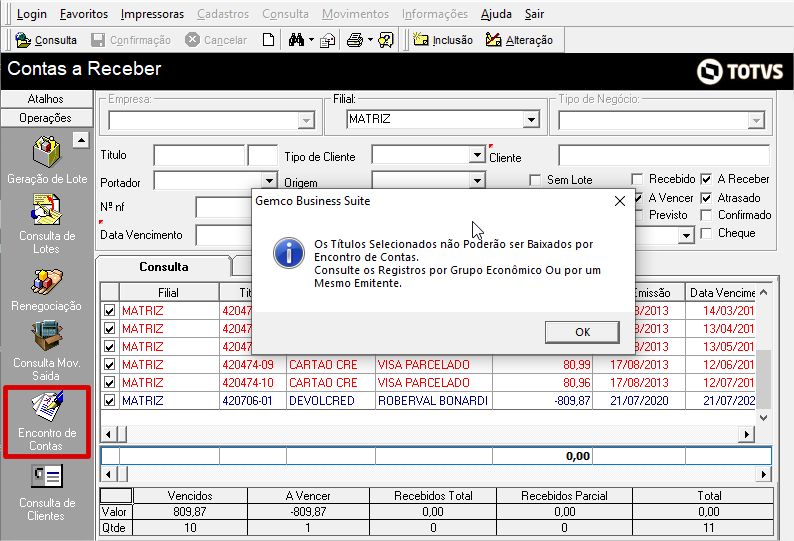The image size is (794, 541).
Task: Click the Atalhos panel button
Action: coord(46,99)
